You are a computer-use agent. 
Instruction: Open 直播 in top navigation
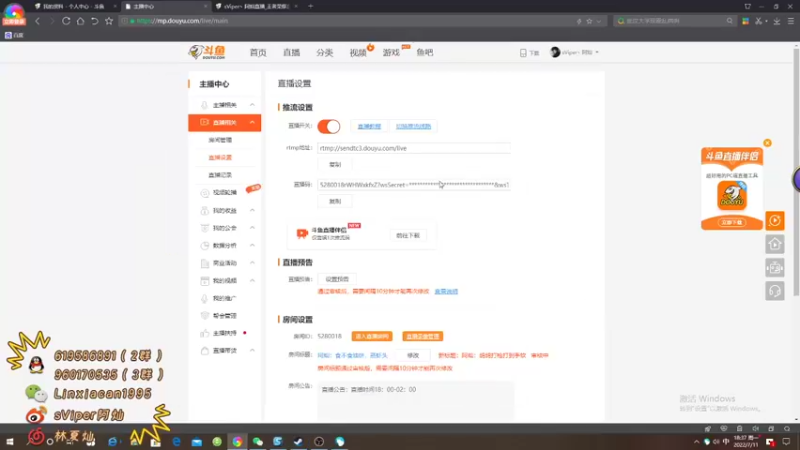(291, 53)
